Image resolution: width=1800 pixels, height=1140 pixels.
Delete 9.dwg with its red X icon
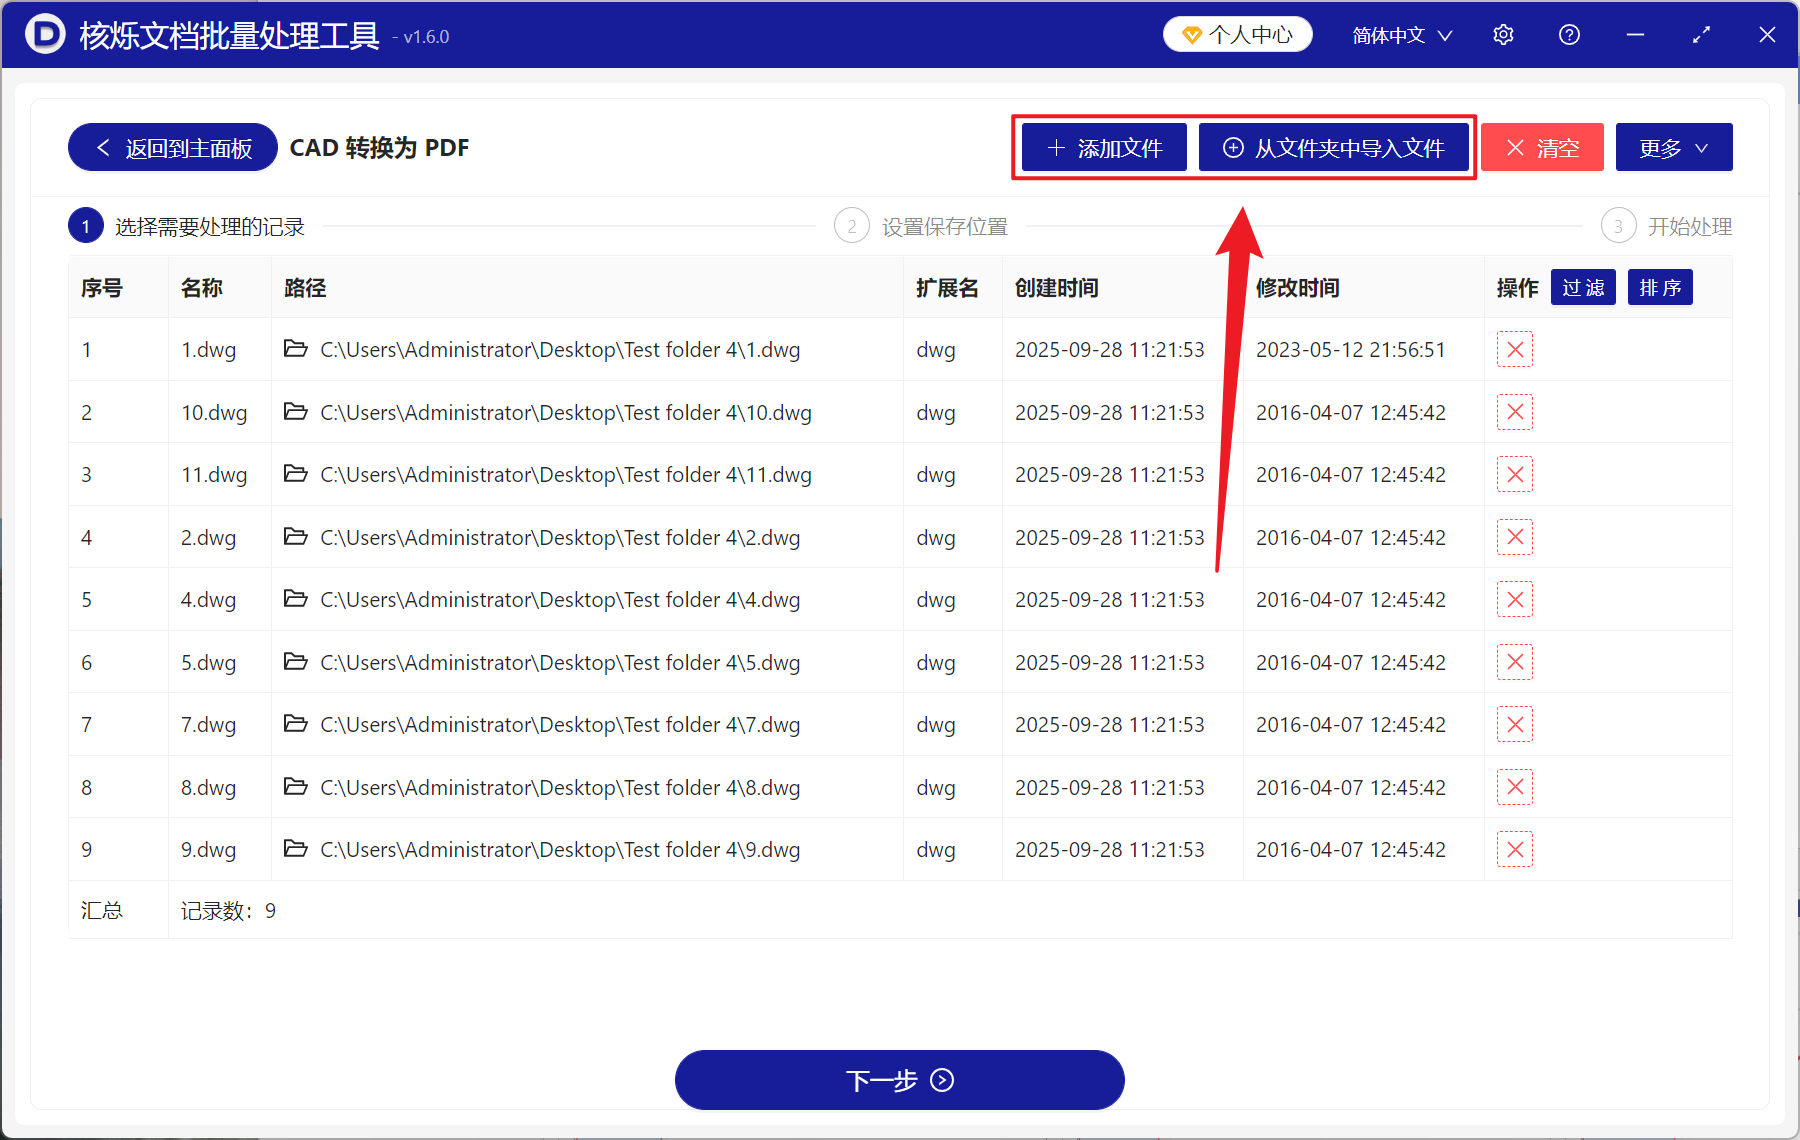click(x=1515, y=849)
